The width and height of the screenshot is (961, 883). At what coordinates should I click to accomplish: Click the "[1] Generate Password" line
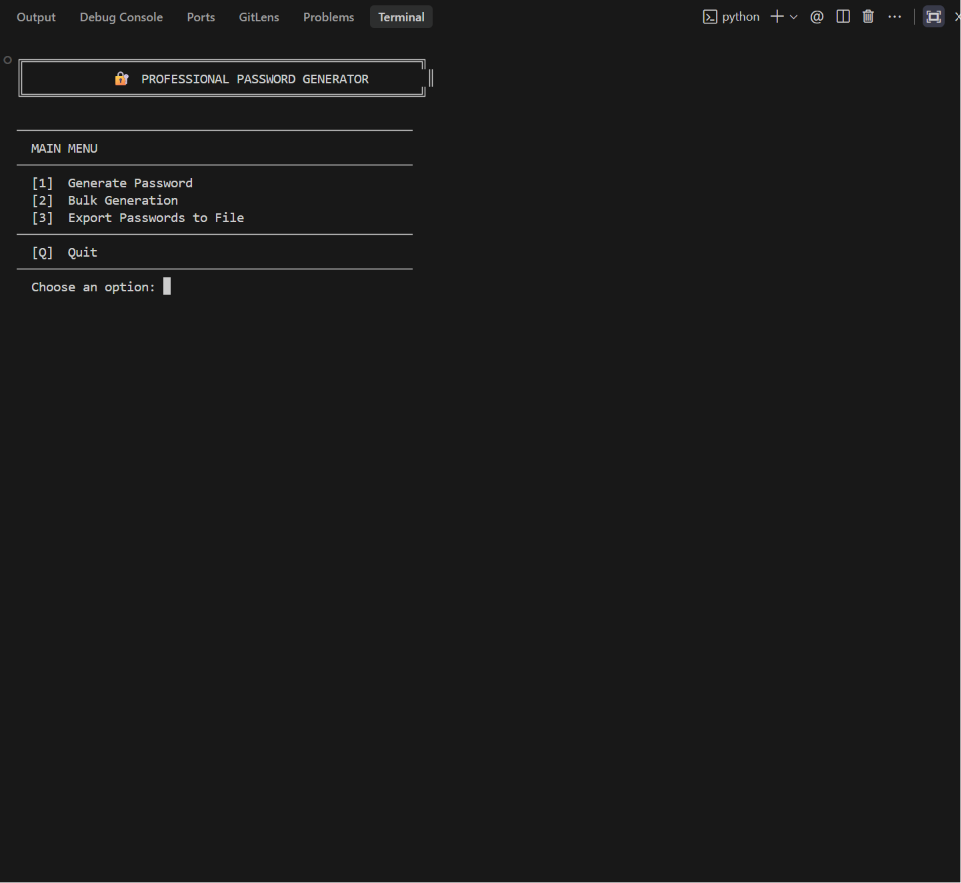click(112, 183)
